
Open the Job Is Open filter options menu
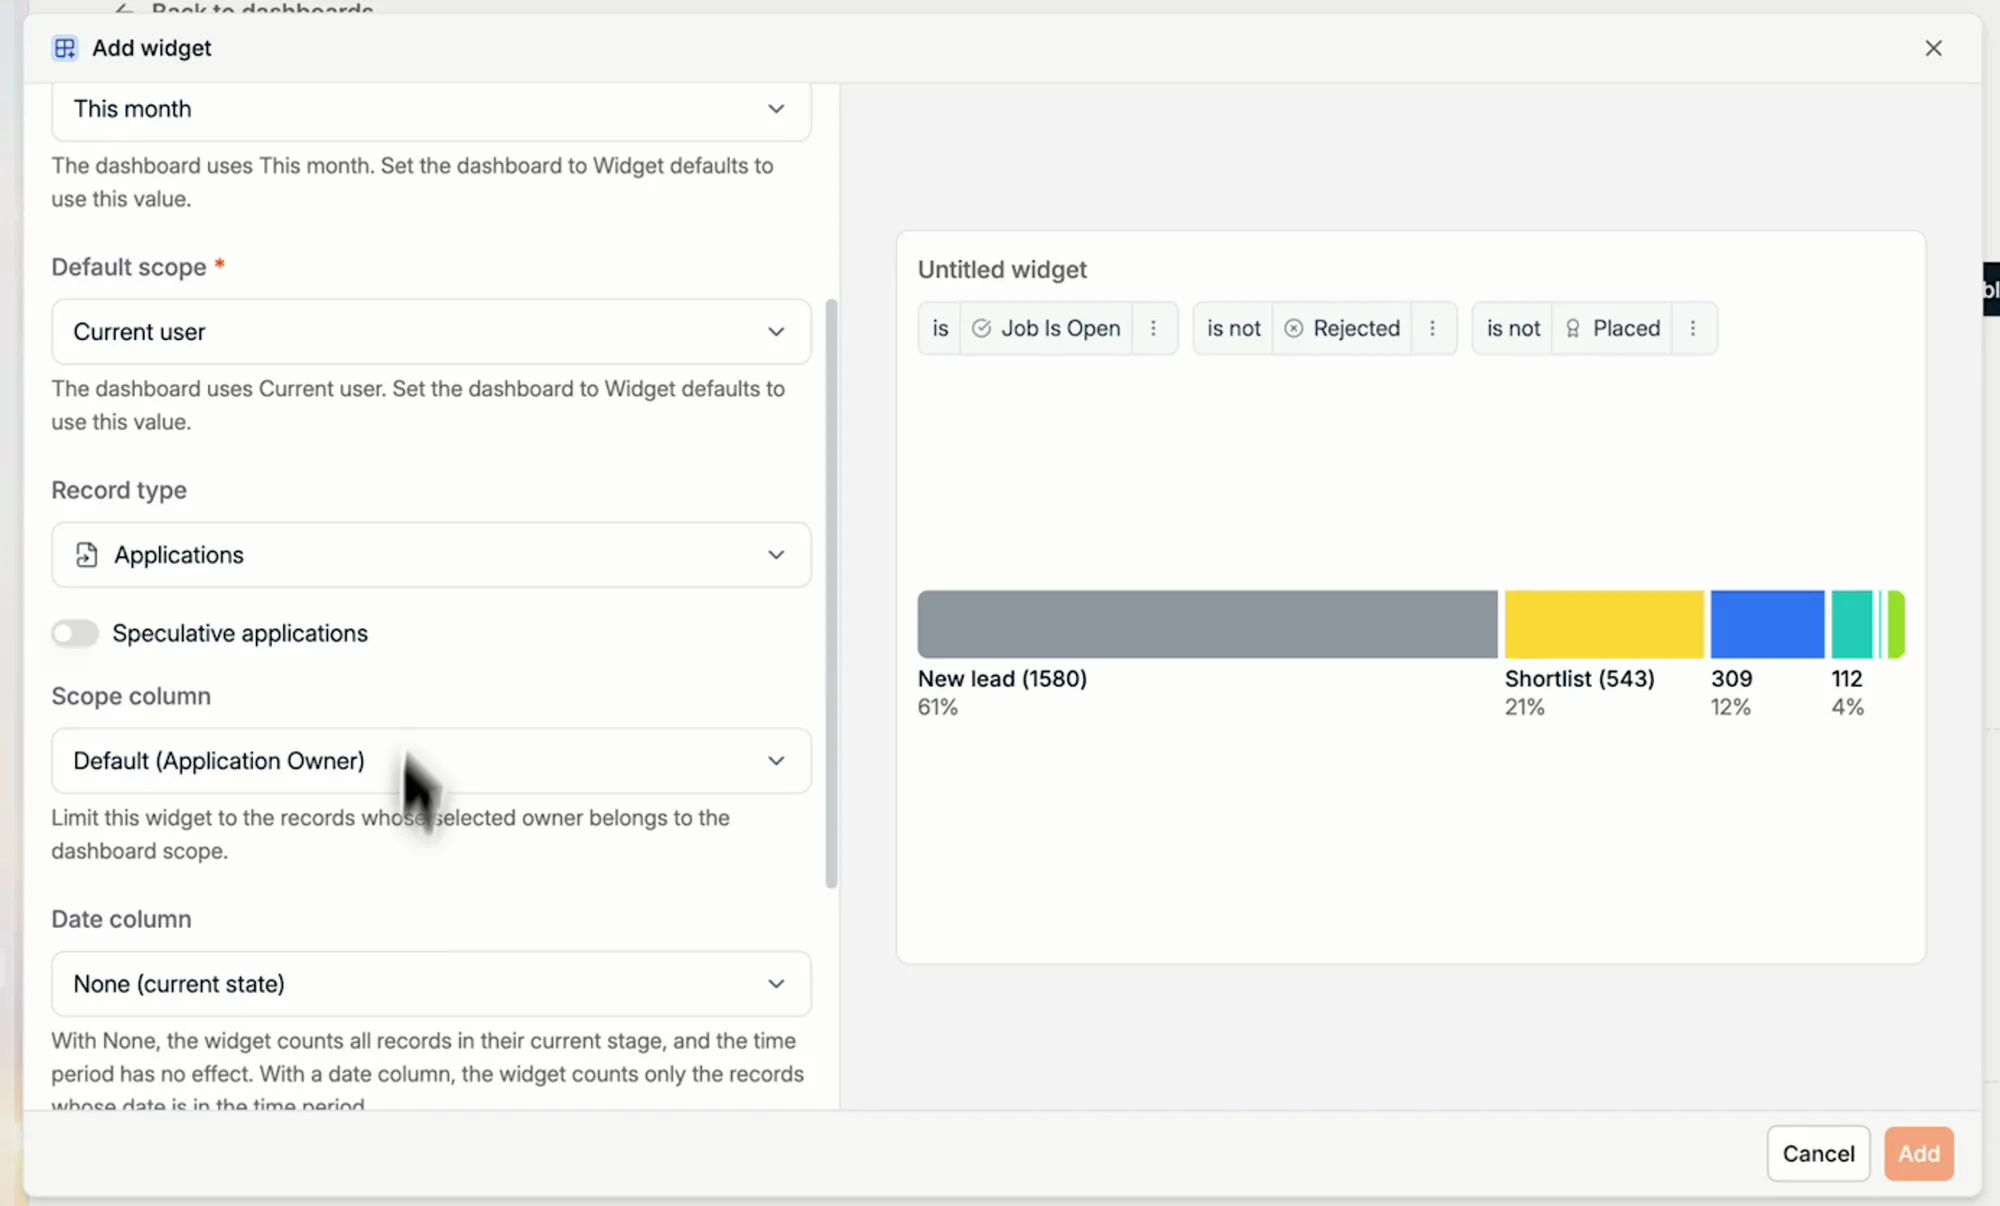click(1153, 328)
